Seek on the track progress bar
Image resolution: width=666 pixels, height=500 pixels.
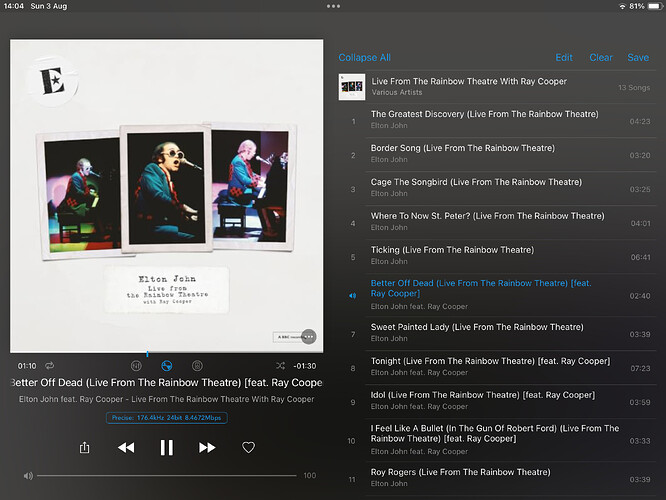(x=166, y=353)
